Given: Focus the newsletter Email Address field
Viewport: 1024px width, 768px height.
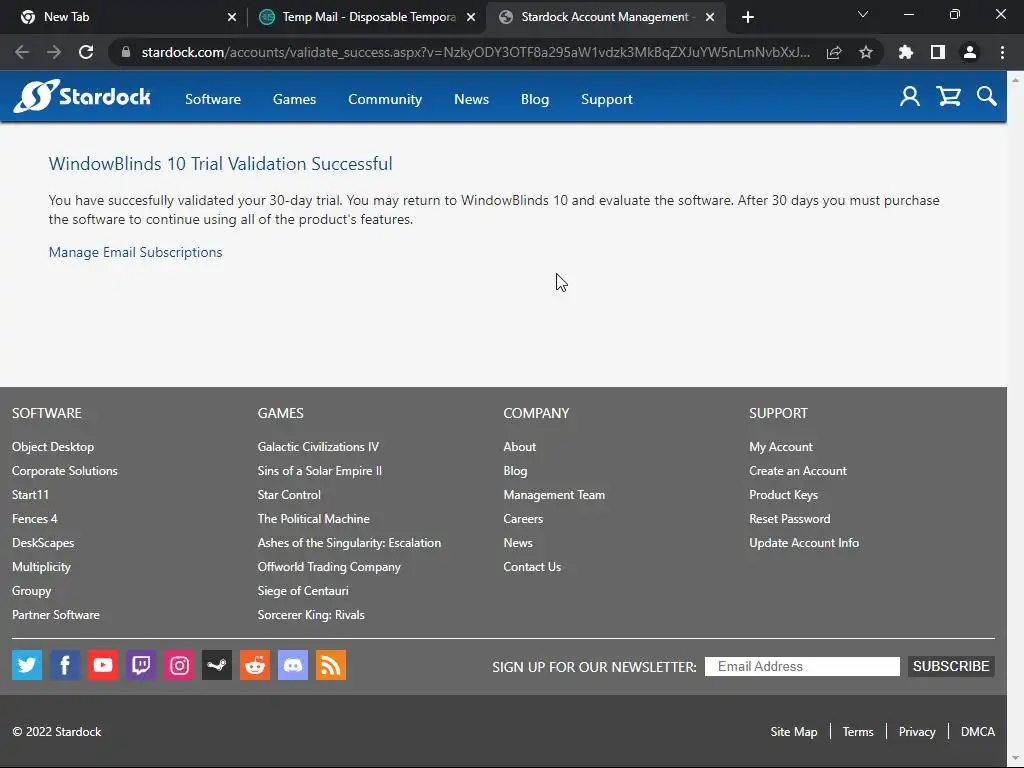Looking at the screenshot, I should click(802, 666).
